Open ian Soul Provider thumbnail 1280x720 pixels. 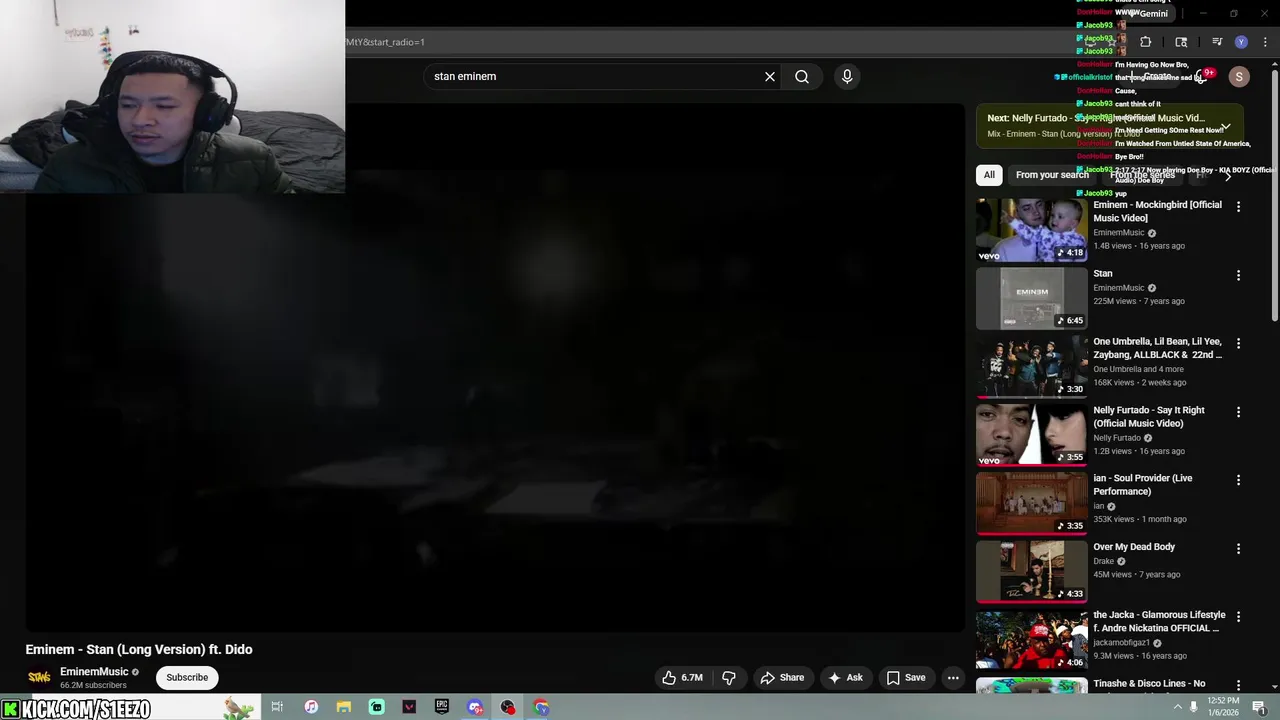tap(1032, 502)
